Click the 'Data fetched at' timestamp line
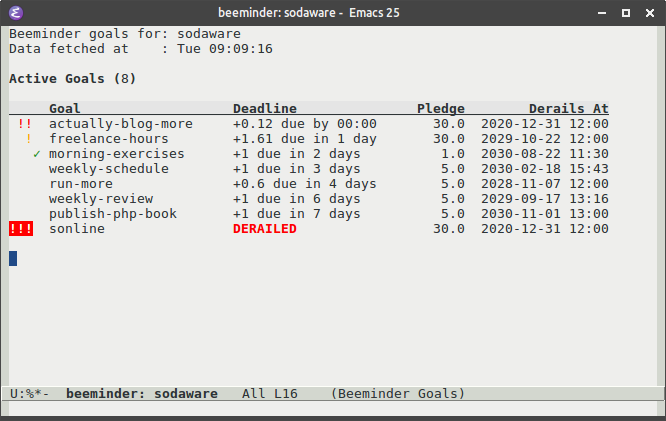Screen dimensions: 666x421 pos(141,49)
